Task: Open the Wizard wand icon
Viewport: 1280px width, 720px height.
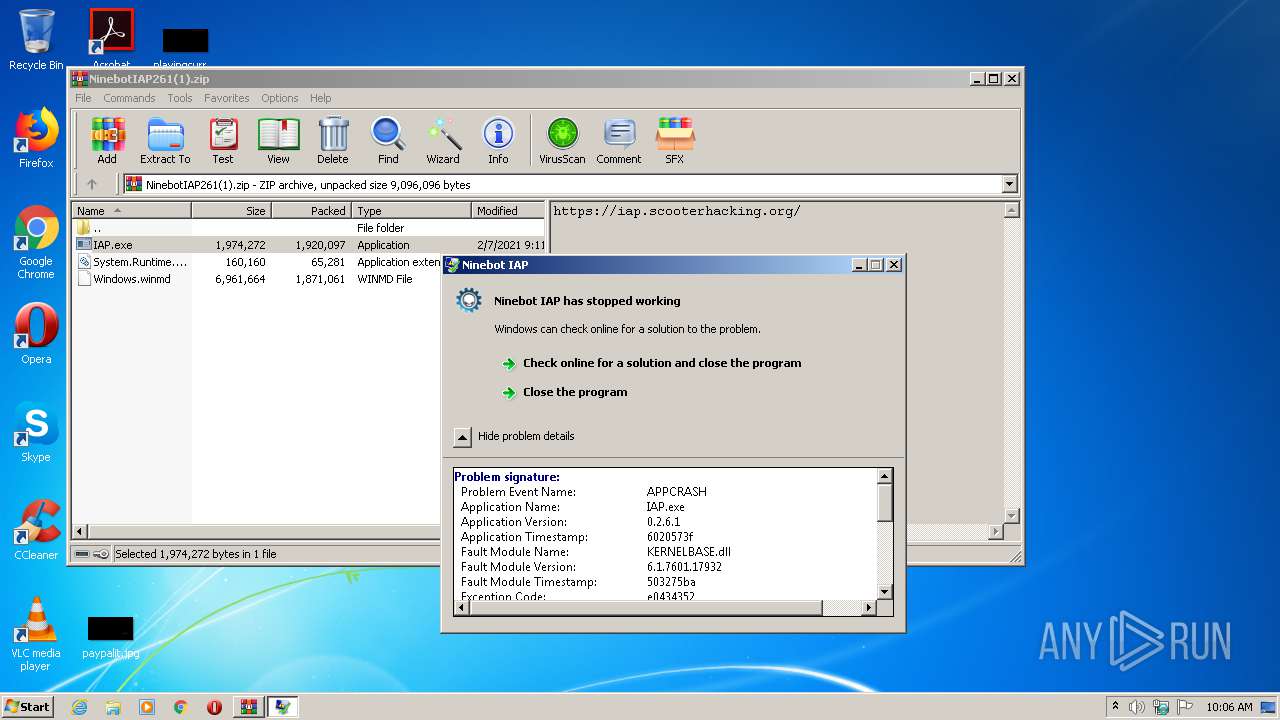Action: tap(443, 141)
